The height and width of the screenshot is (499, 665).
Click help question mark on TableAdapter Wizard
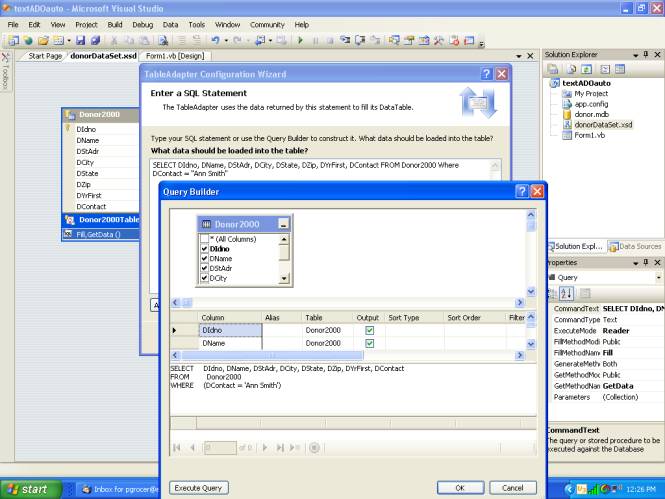[486, 74]
